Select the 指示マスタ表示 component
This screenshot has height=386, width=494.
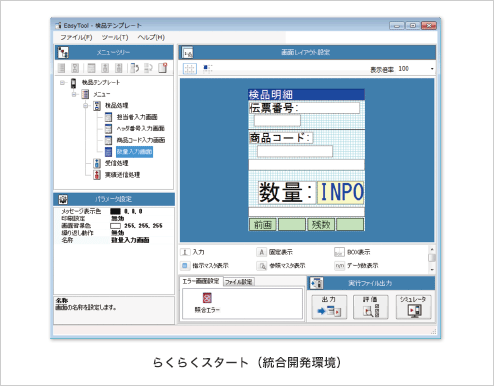click(x=205, y=266)
